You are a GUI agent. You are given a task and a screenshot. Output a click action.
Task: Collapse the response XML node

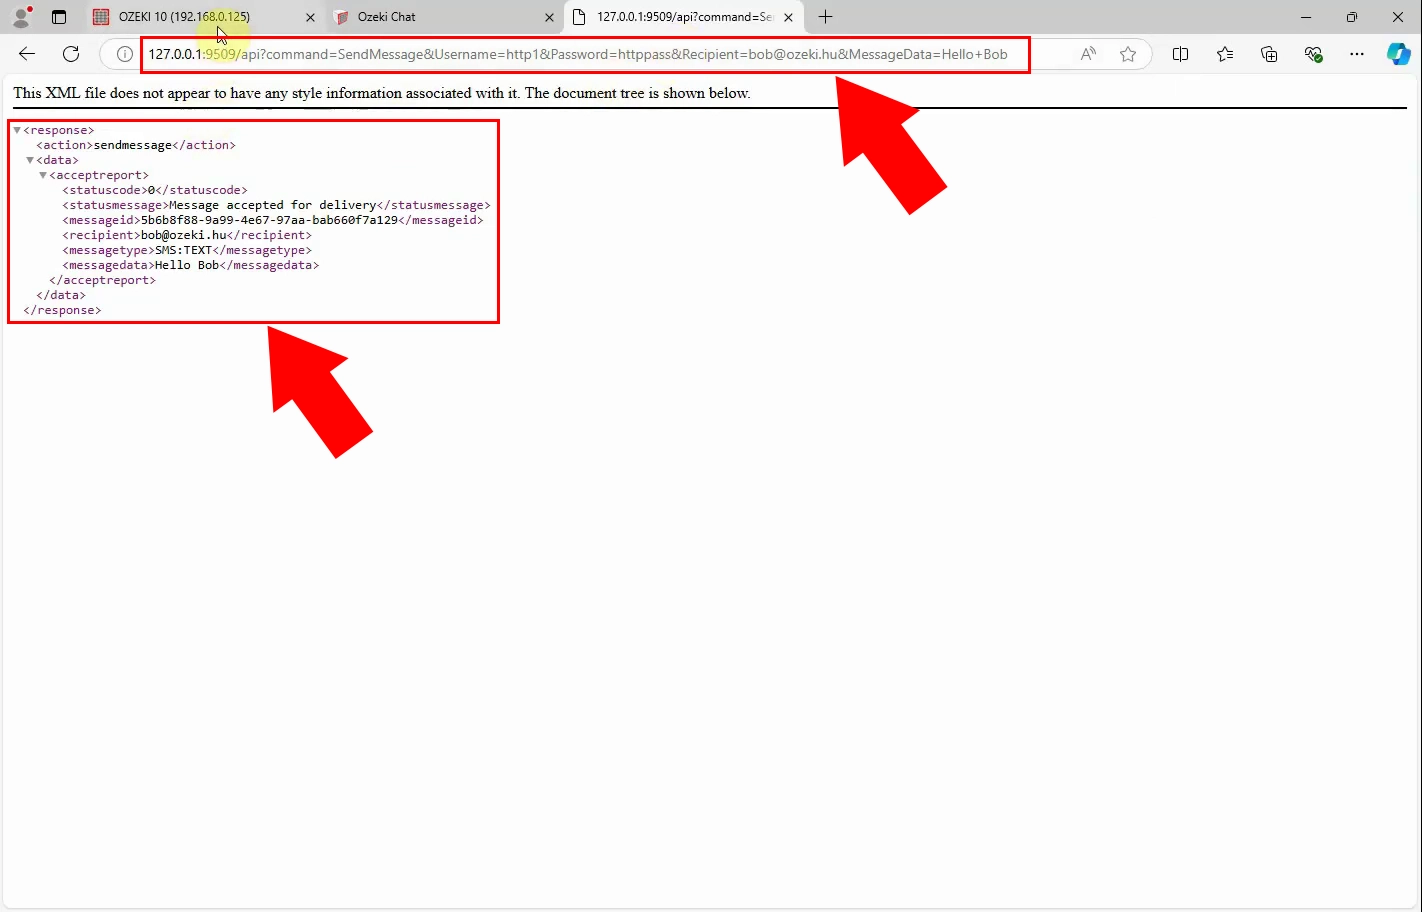pos(17,130)
